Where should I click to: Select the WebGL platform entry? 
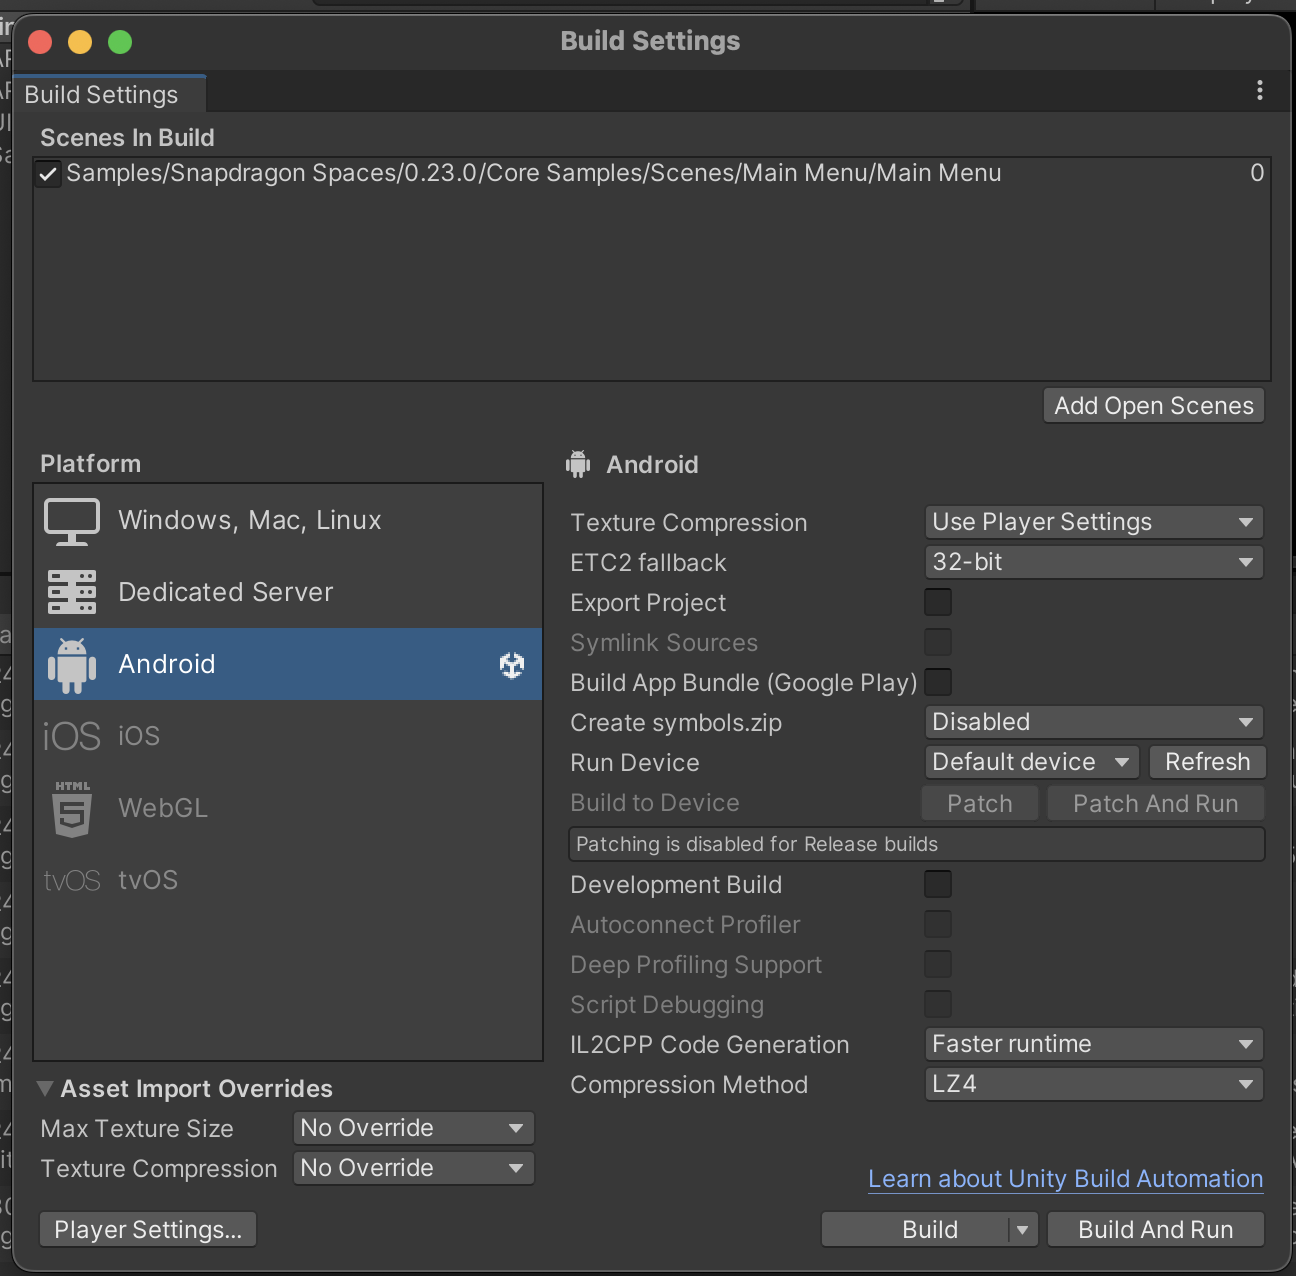click(x=288, y=808)
